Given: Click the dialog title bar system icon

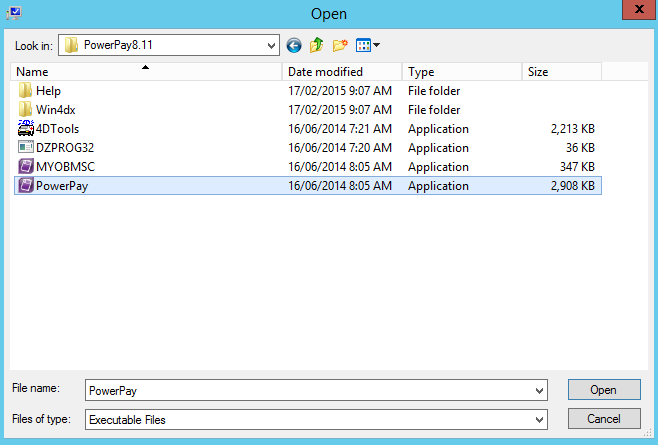Looking at the screenshot, I should (x=13, y=13).
